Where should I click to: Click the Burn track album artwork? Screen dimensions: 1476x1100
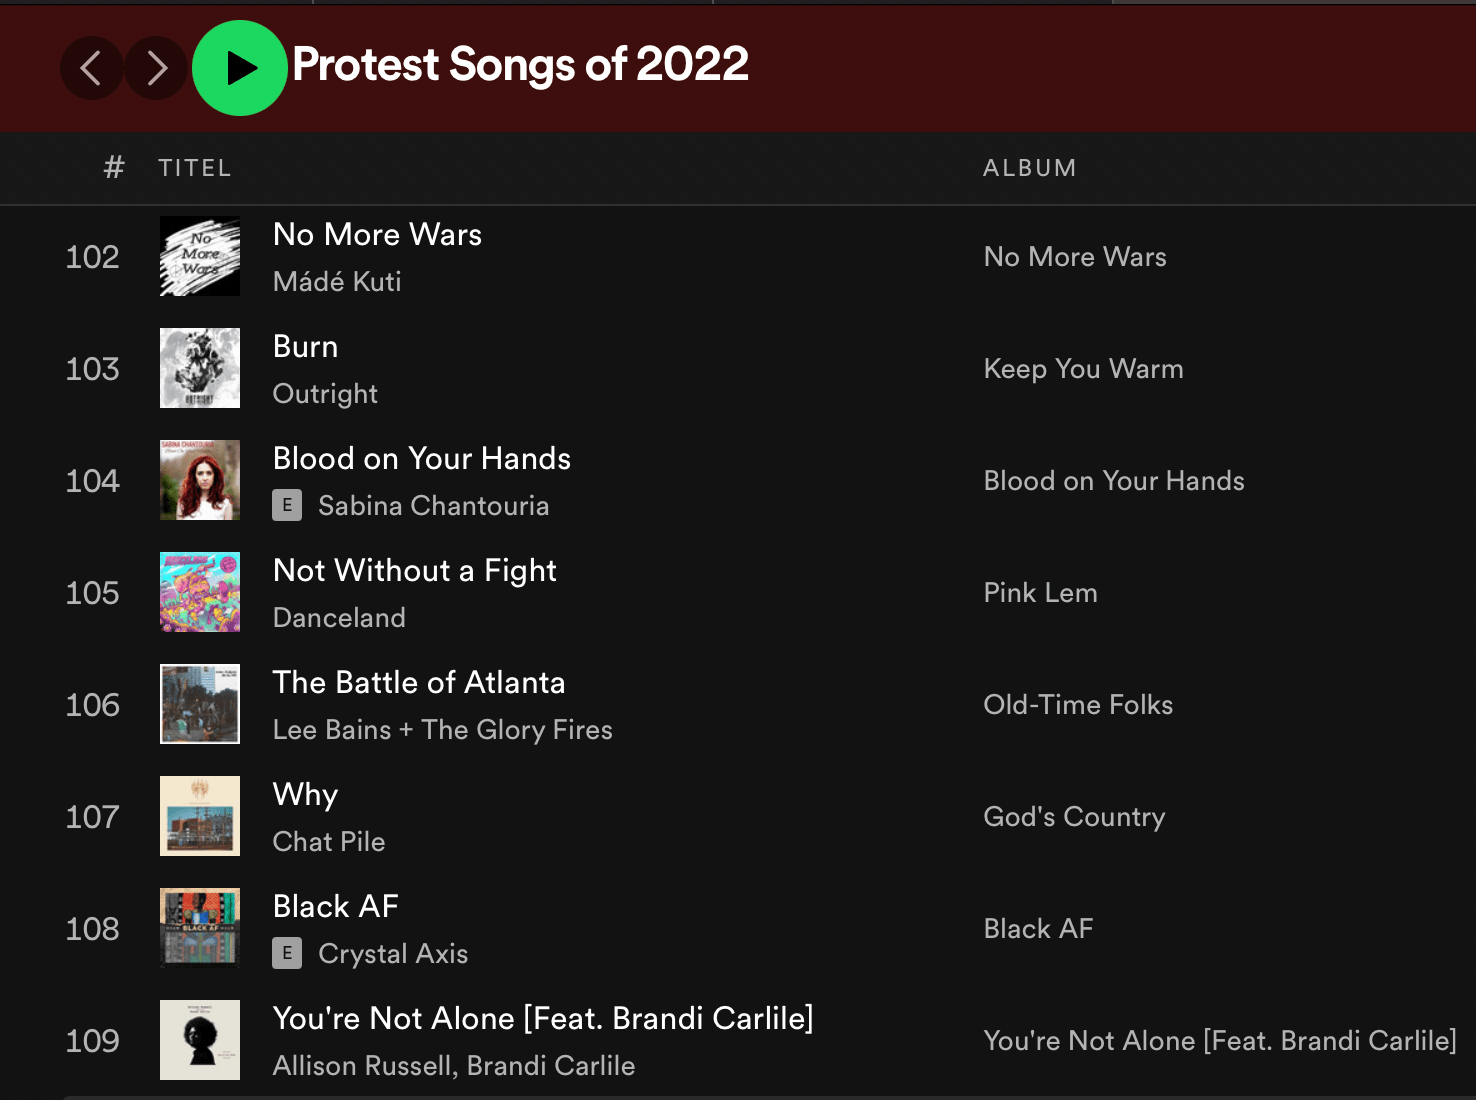click(200, 369)
